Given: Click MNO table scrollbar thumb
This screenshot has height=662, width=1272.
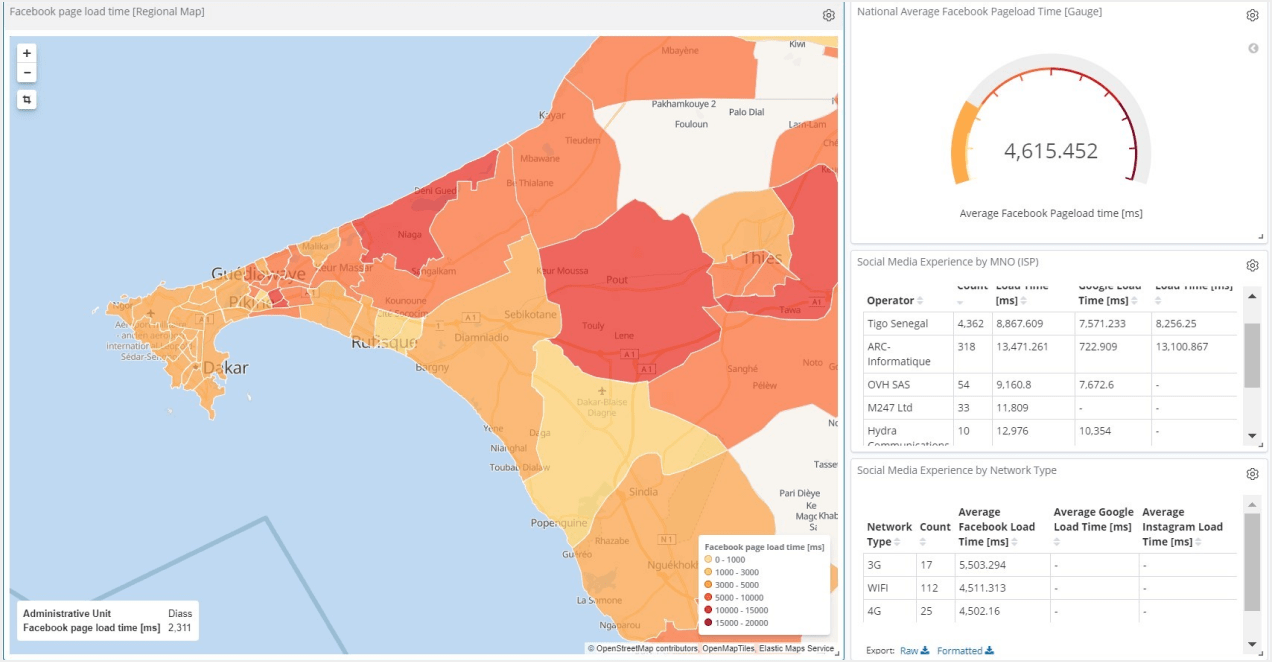Looking at the screenshot, I should [1253, 354].
